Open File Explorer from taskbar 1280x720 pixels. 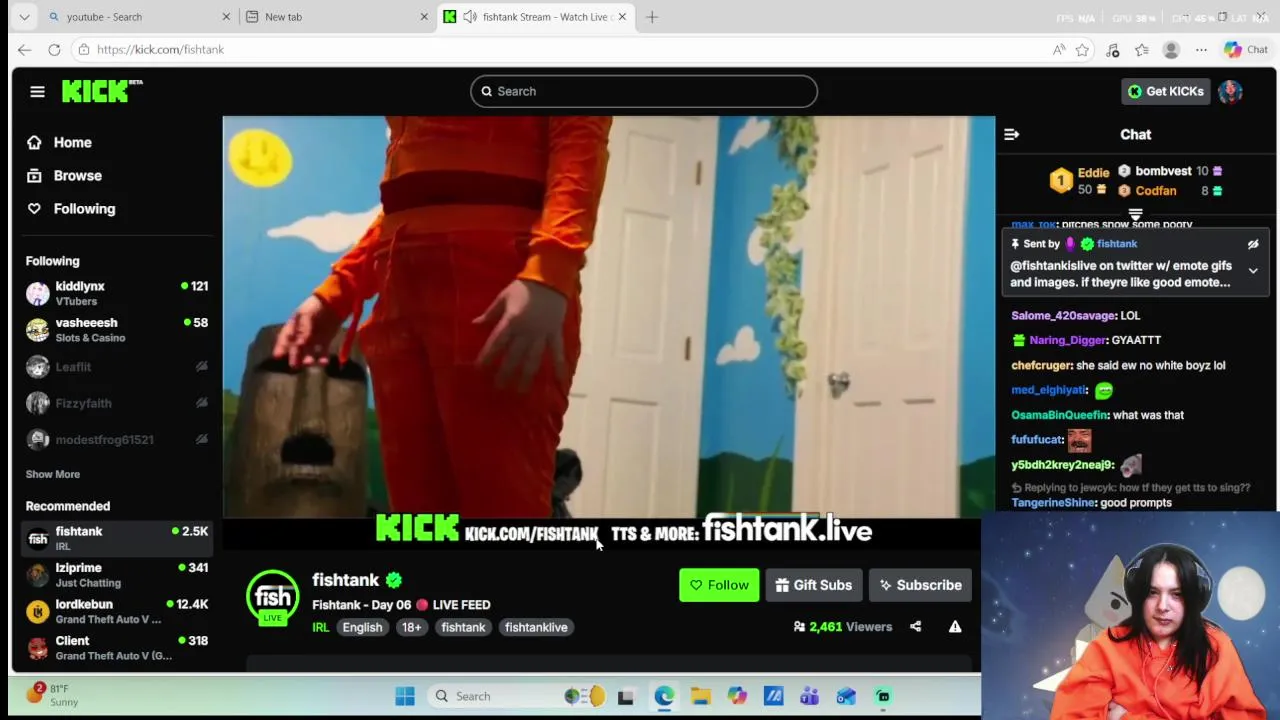[x=700, y=696]
